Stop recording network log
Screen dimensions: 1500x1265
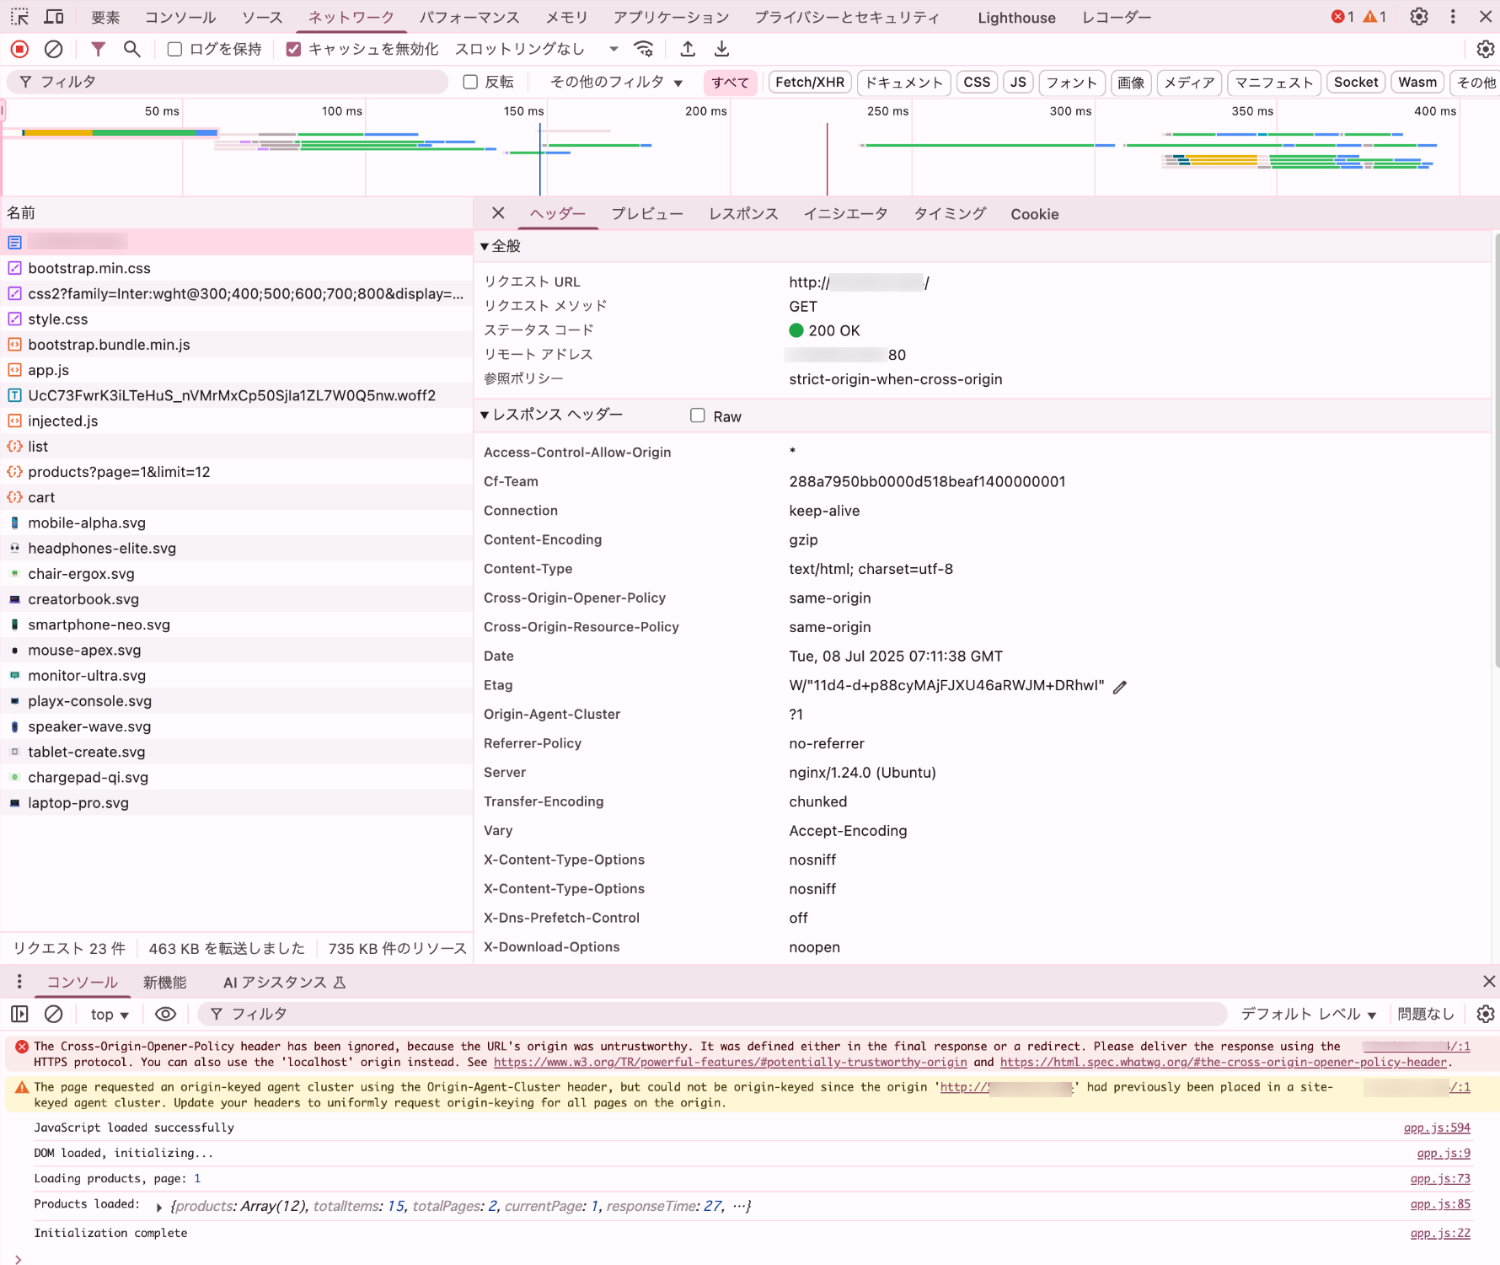click(19, 49)
